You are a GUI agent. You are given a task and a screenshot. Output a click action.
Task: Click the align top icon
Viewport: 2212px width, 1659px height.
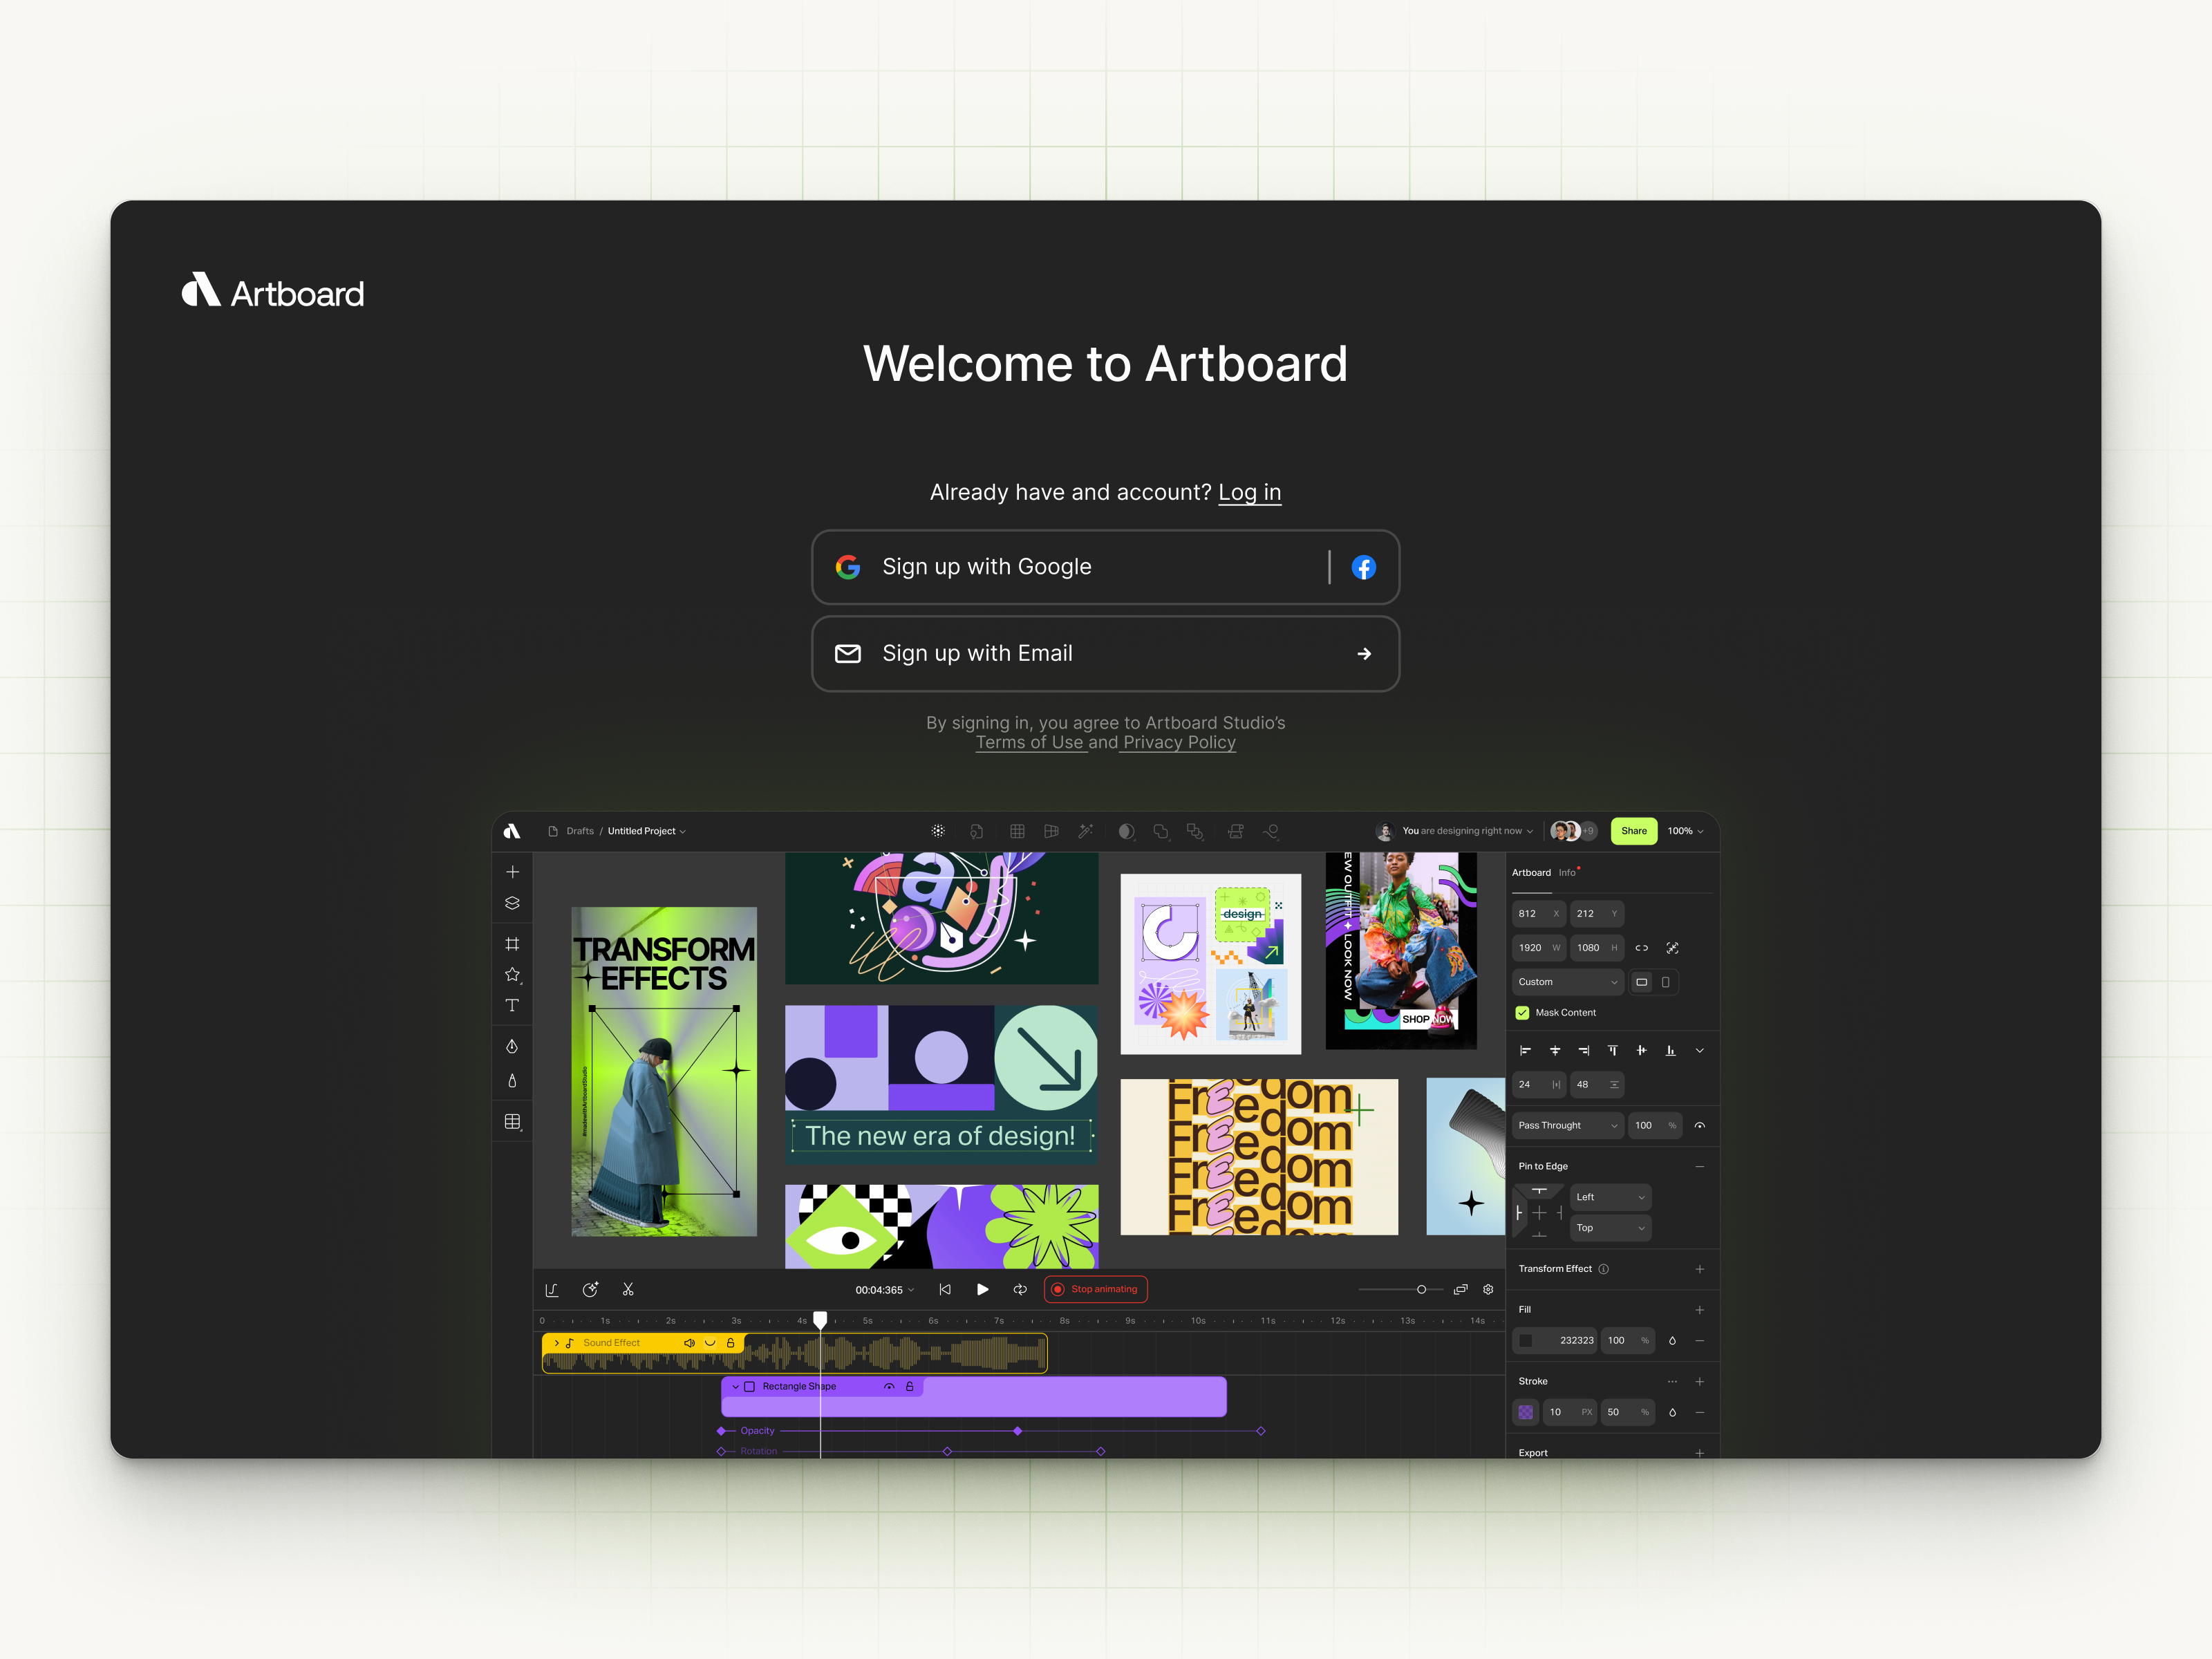click(1612, 1050)
